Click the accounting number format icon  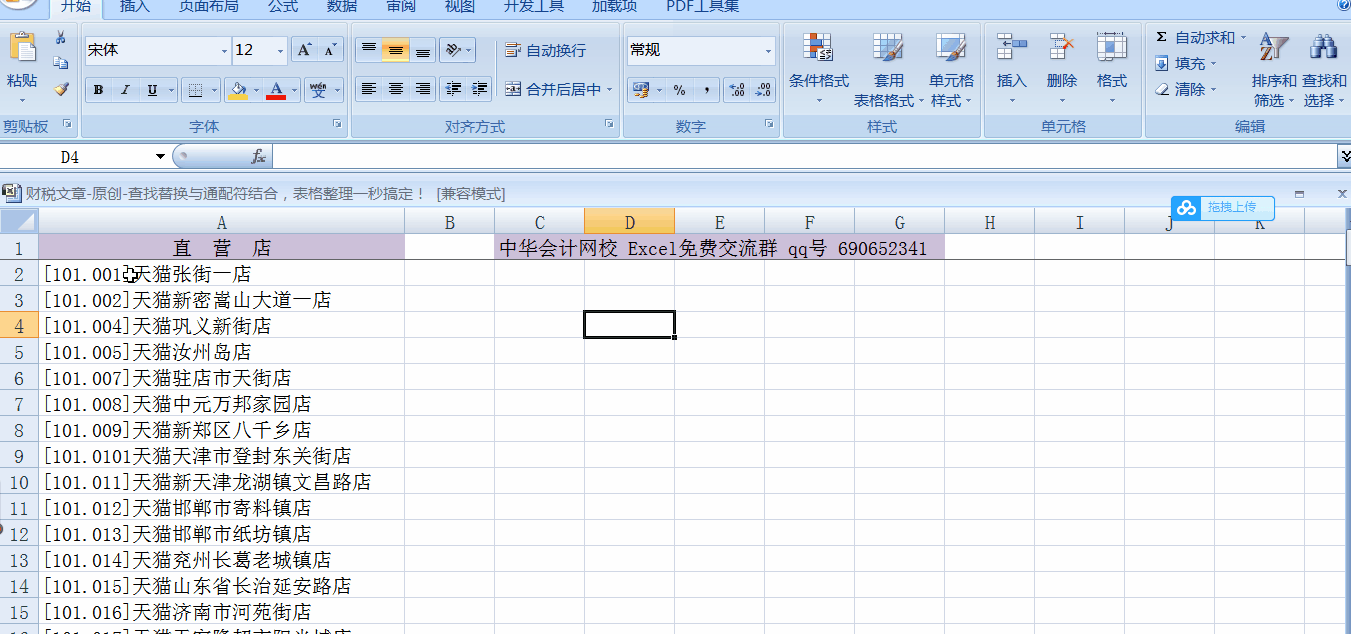(640, 90)
